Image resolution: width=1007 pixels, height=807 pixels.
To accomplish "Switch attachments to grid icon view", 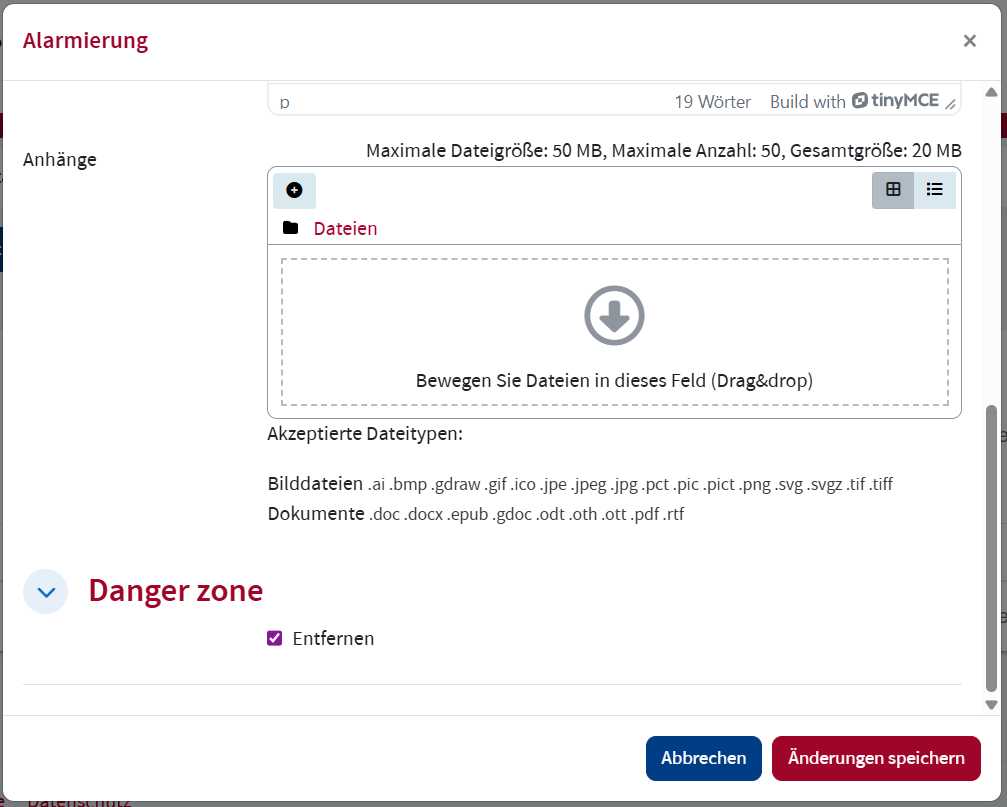I will click(x=893, y=189).
